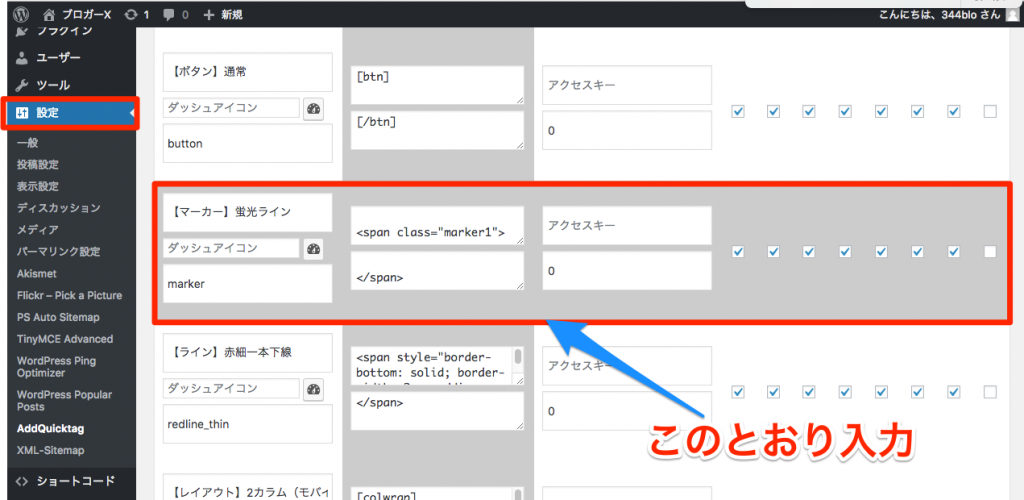Click the 【ライン】赤細一本下線 label field

(248, 352)
